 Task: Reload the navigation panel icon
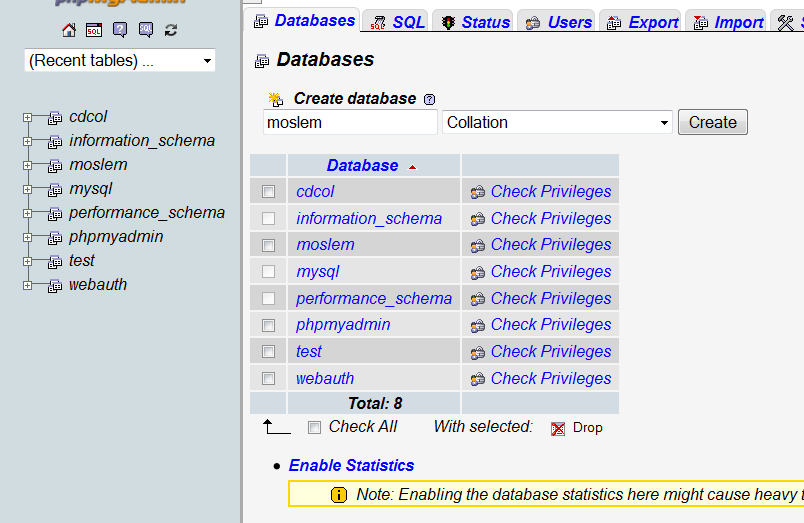[x=171, y=30]
